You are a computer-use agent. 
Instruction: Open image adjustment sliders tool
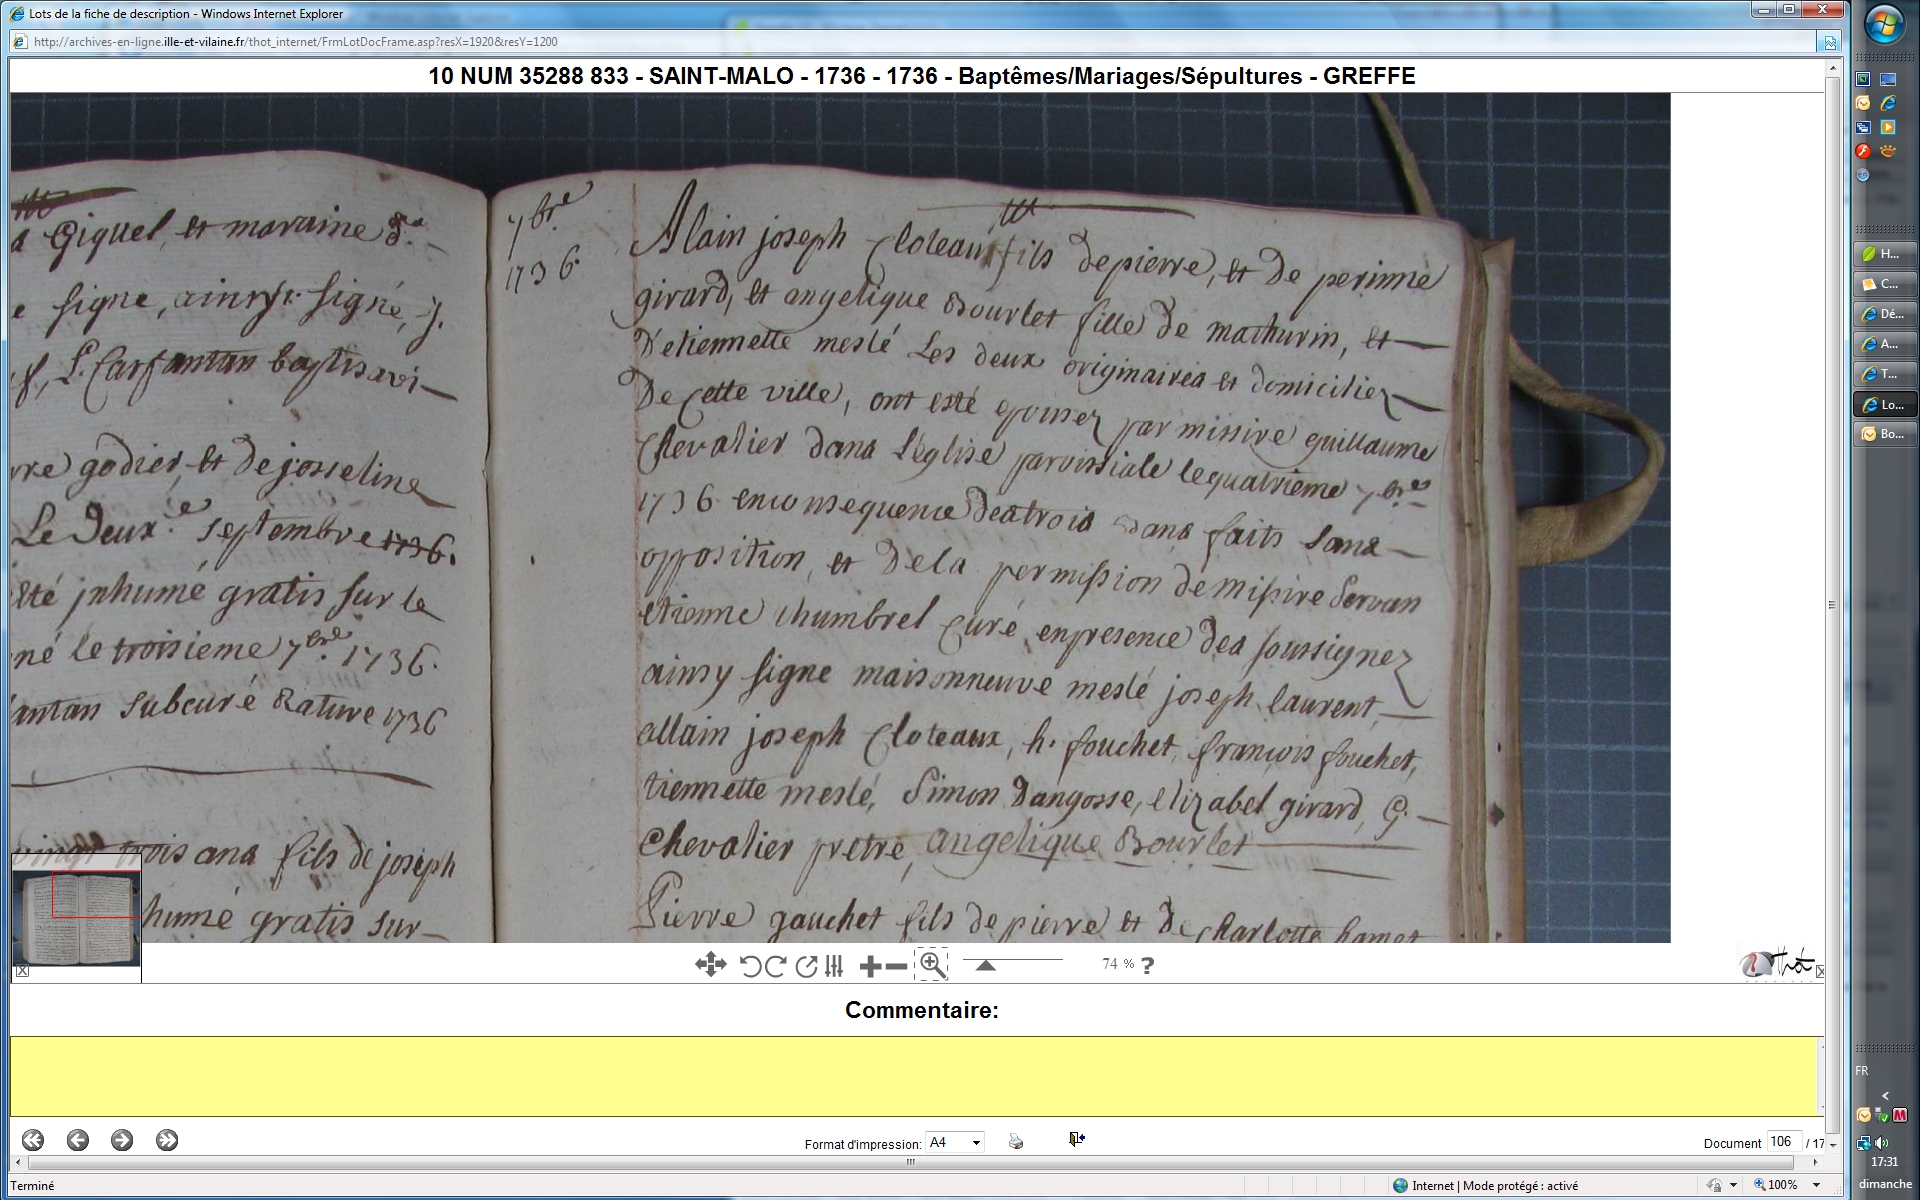(x=835, y=966)
